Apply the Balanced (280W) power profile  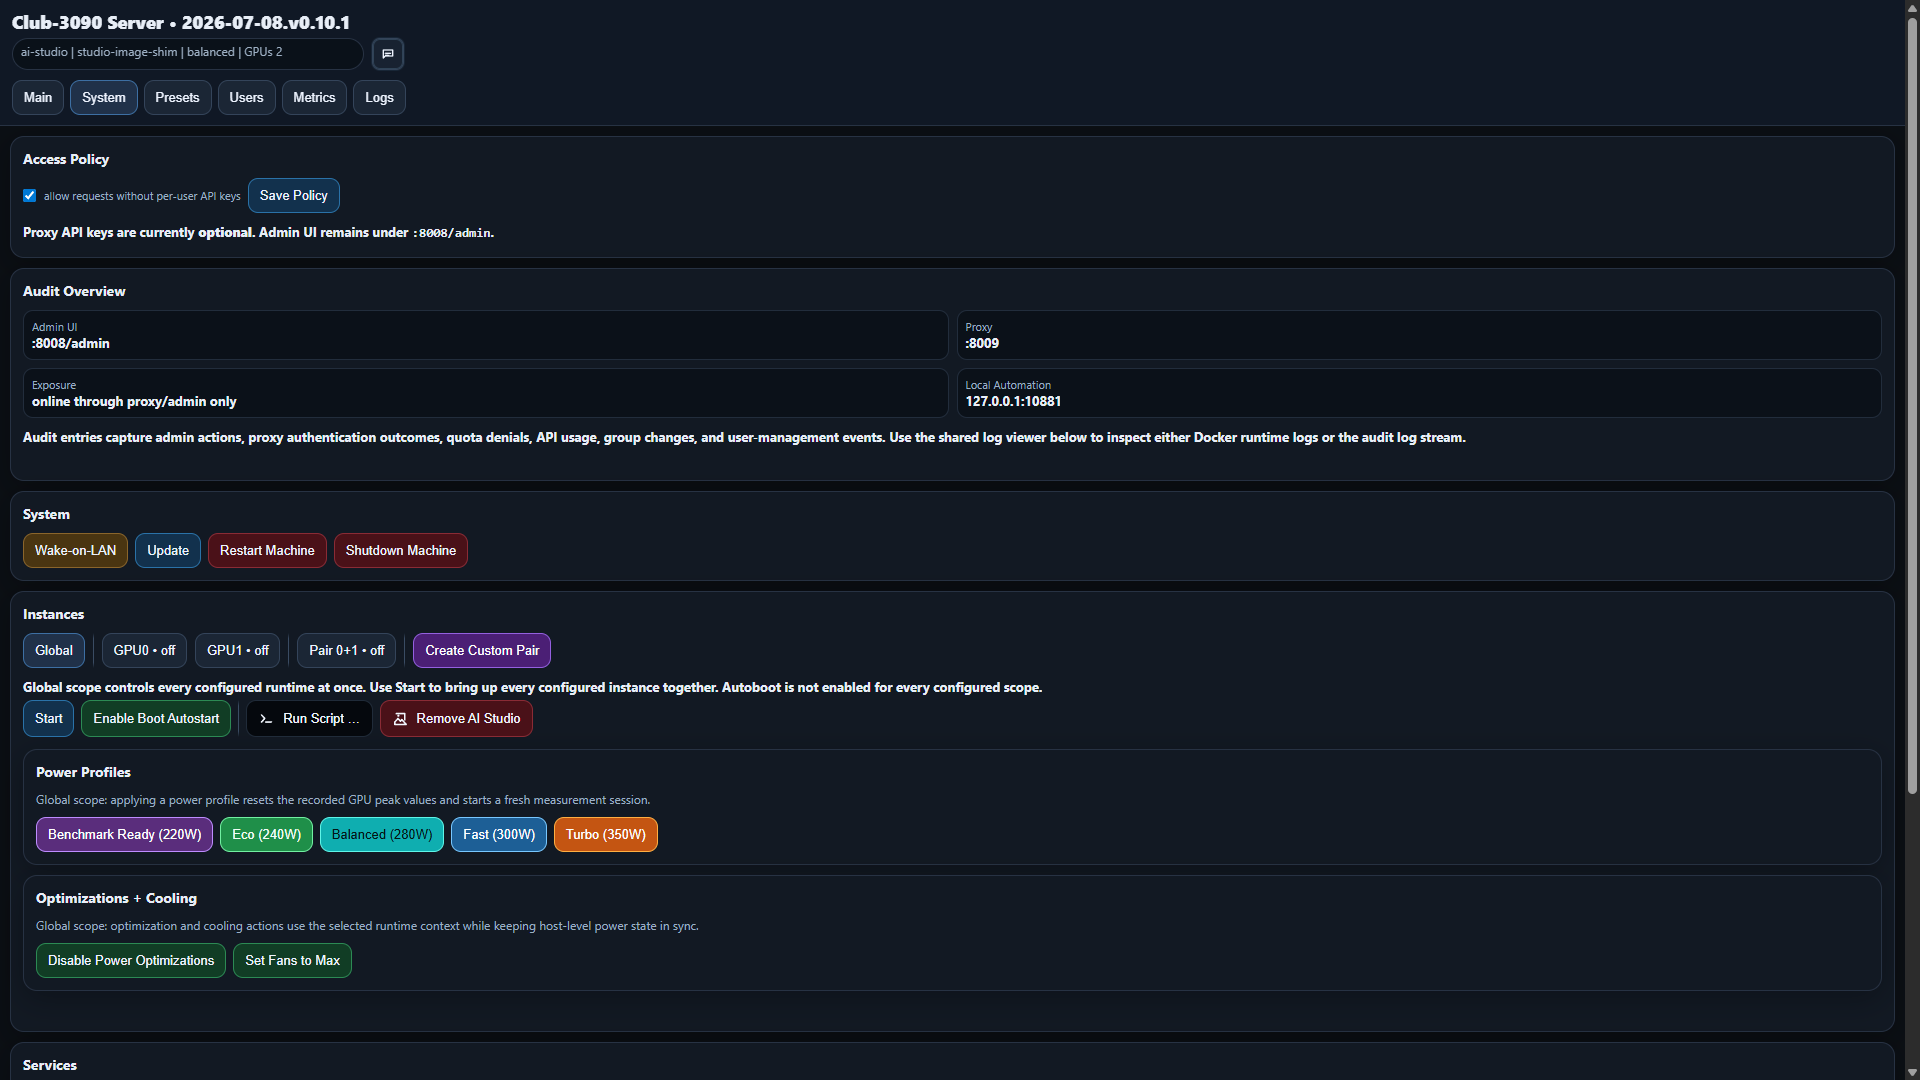tap(382, 835)
